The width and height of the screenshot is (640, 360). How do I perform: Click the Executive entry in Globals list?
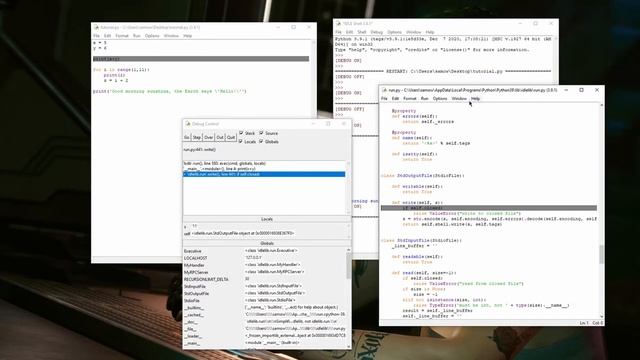click(x=193, y=251)
